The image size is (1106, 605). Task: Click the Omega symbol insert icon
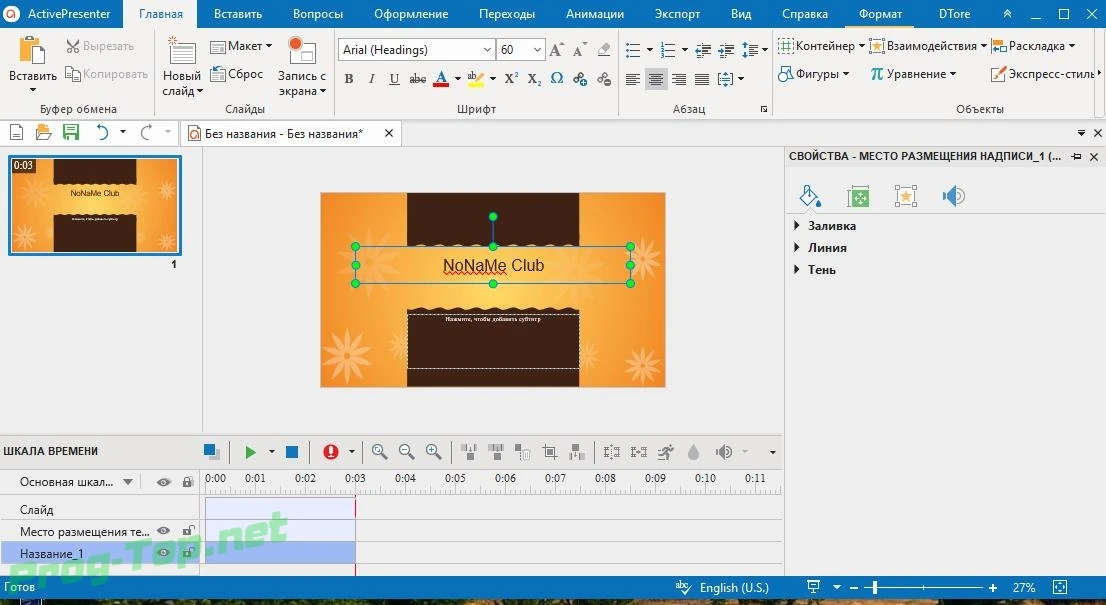click(x=557, y=78)
